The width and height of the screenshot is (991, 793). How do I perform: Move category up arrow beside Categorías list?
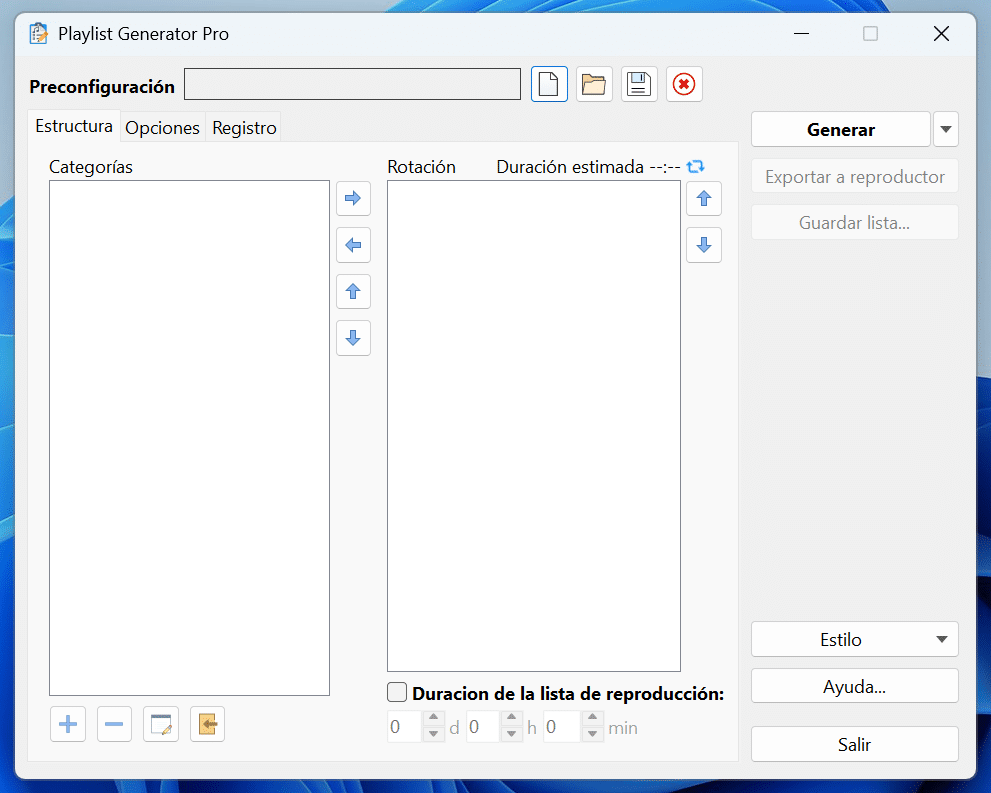point(353,291)
